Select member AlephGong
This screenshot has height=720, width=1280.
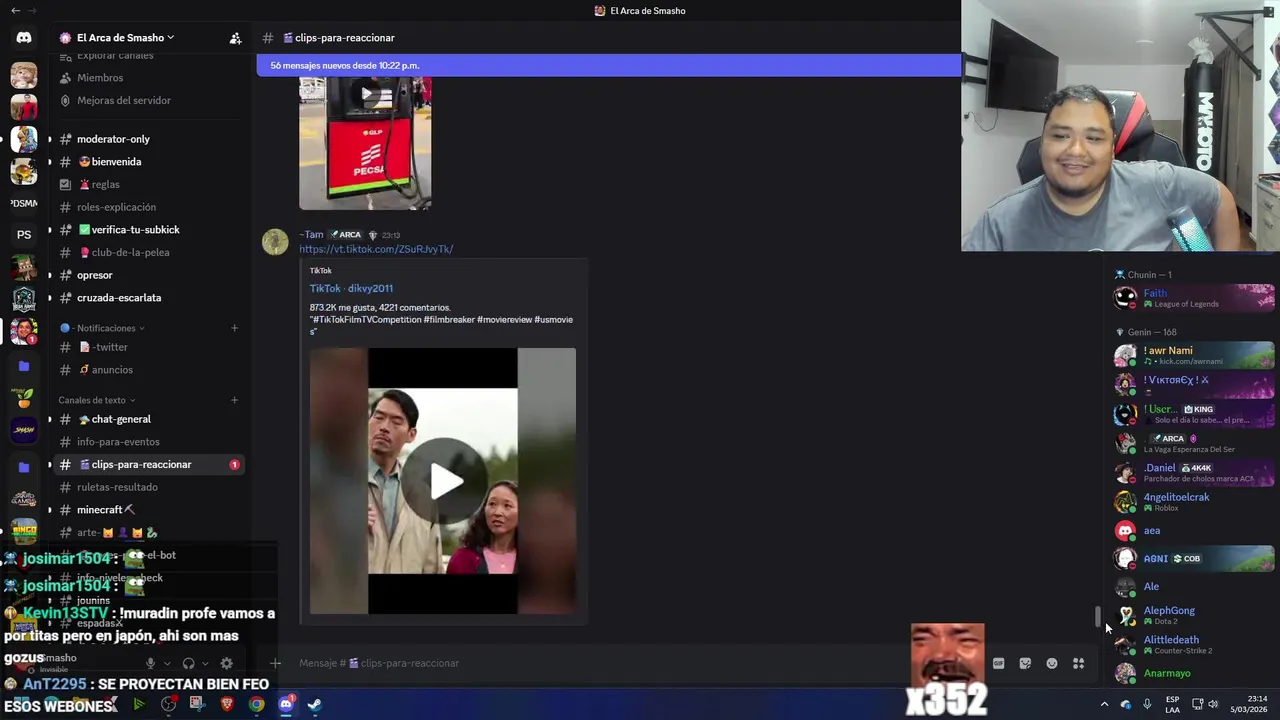(x=1194, y=615)
